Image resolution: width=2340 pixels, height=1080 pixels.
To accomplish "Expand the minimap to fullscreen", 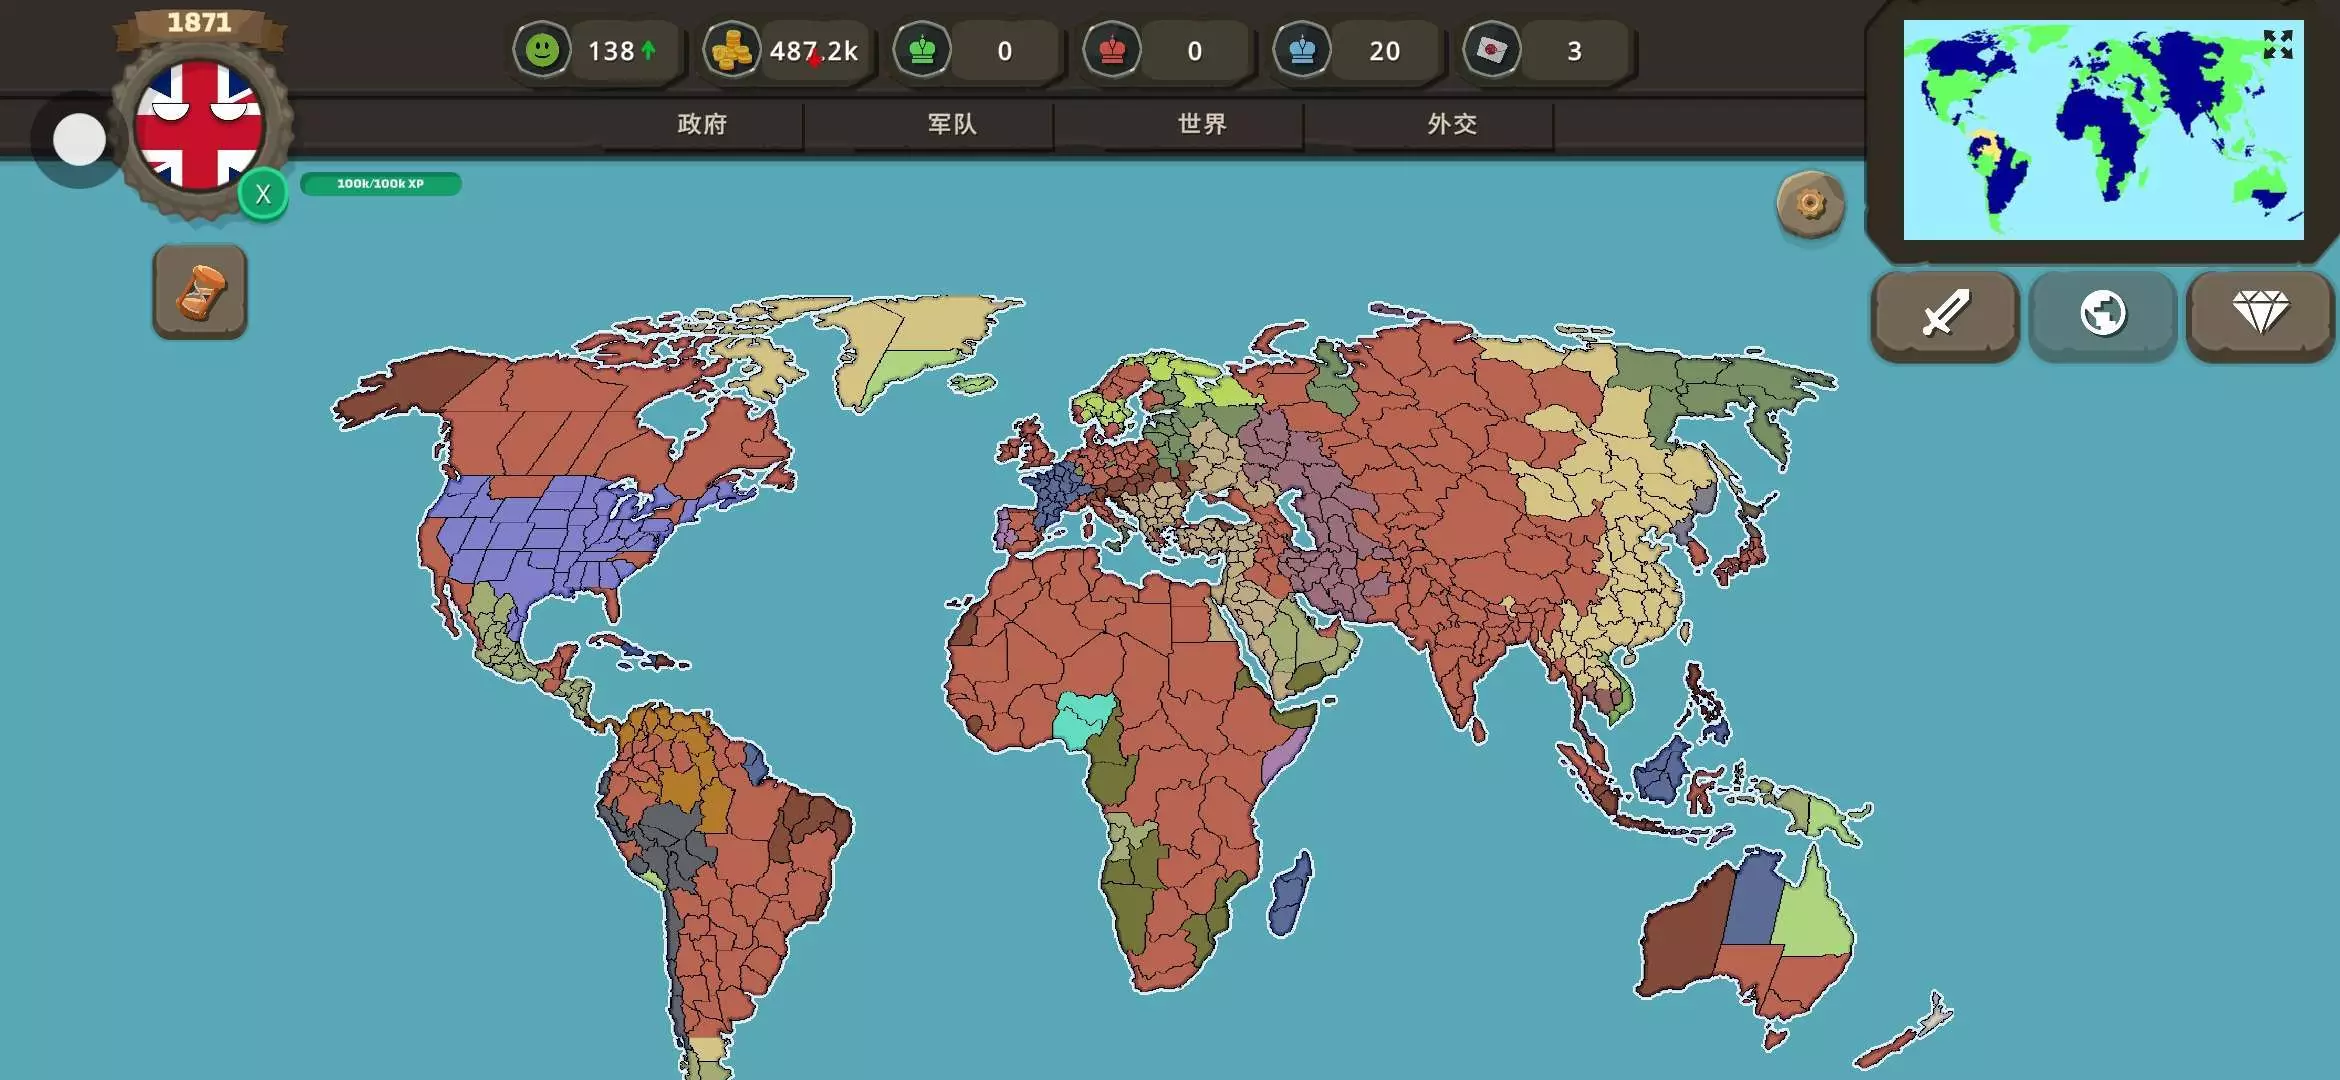I will (2278, 44).
